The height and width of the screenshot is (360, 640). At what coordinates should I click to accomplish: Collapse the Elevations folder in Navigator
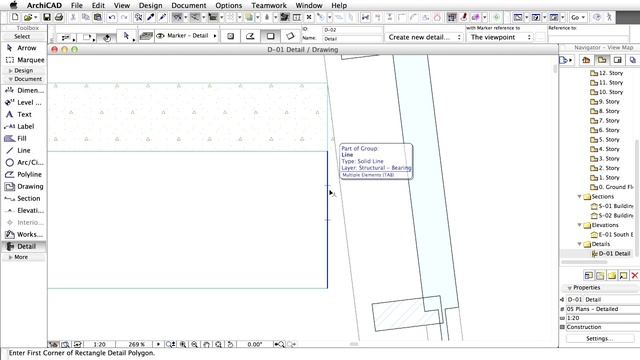[579, 225]
